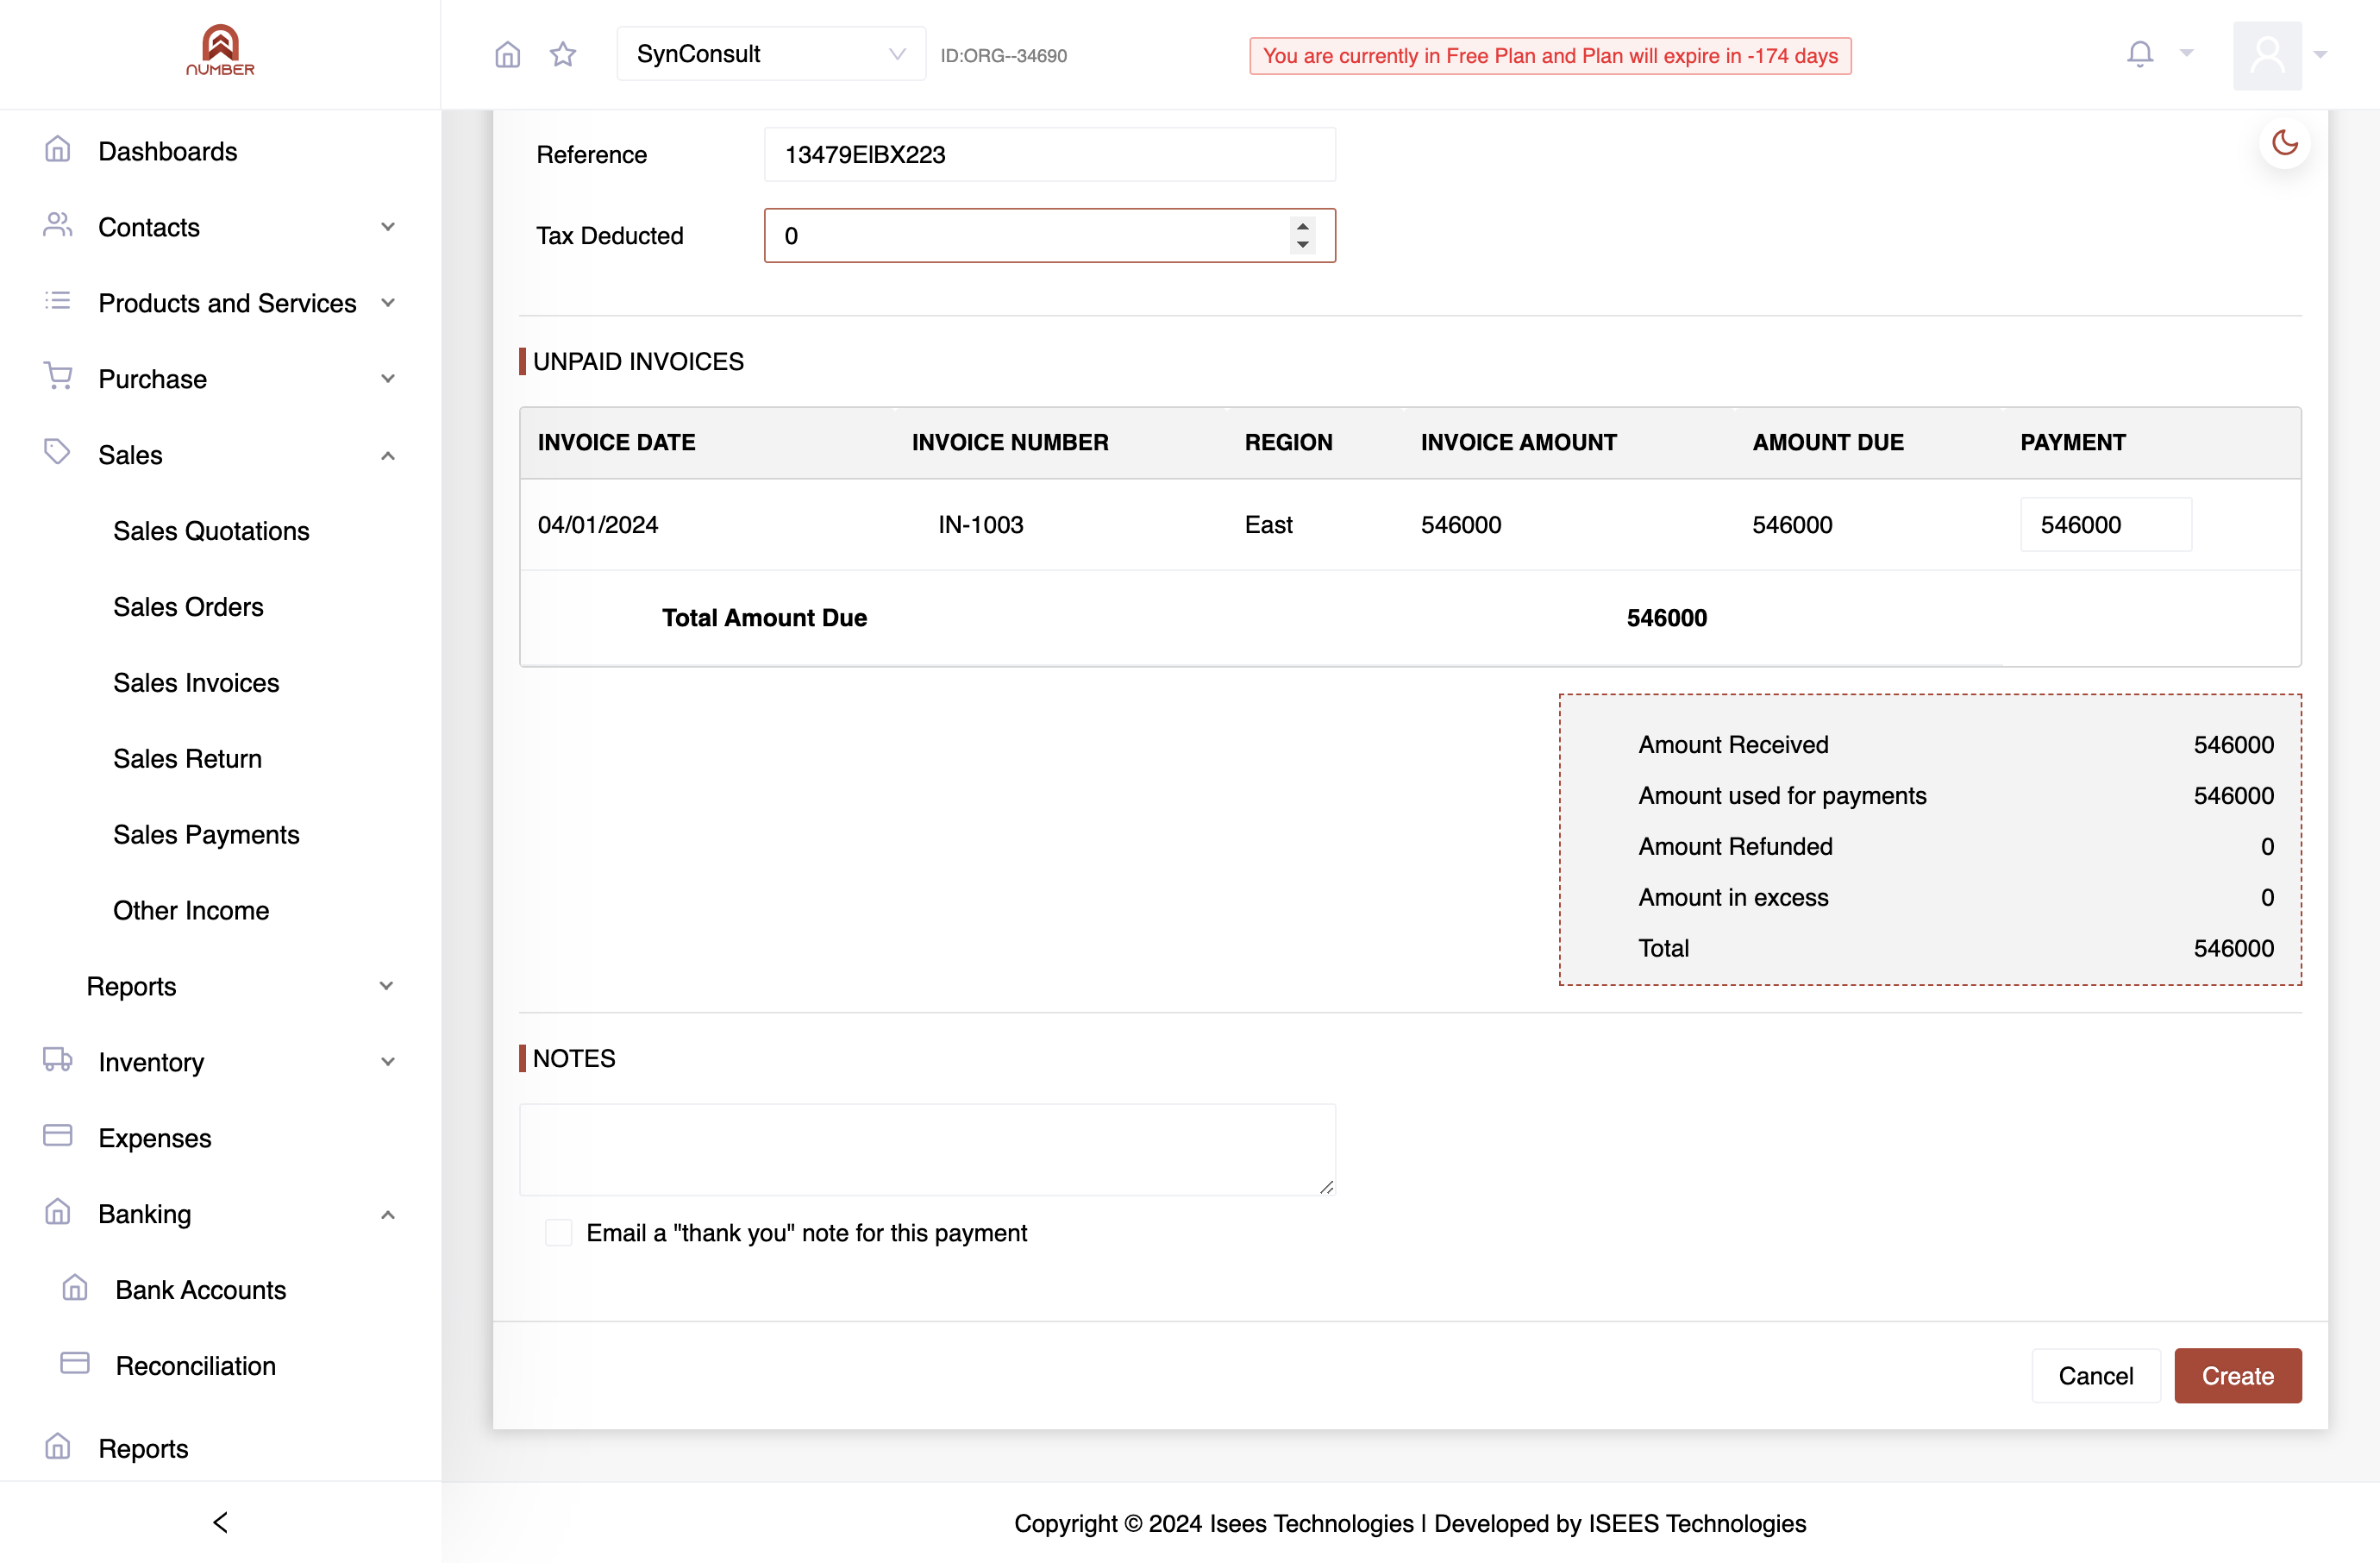Collapse the Sales menu chevron

tap(388, 456)
